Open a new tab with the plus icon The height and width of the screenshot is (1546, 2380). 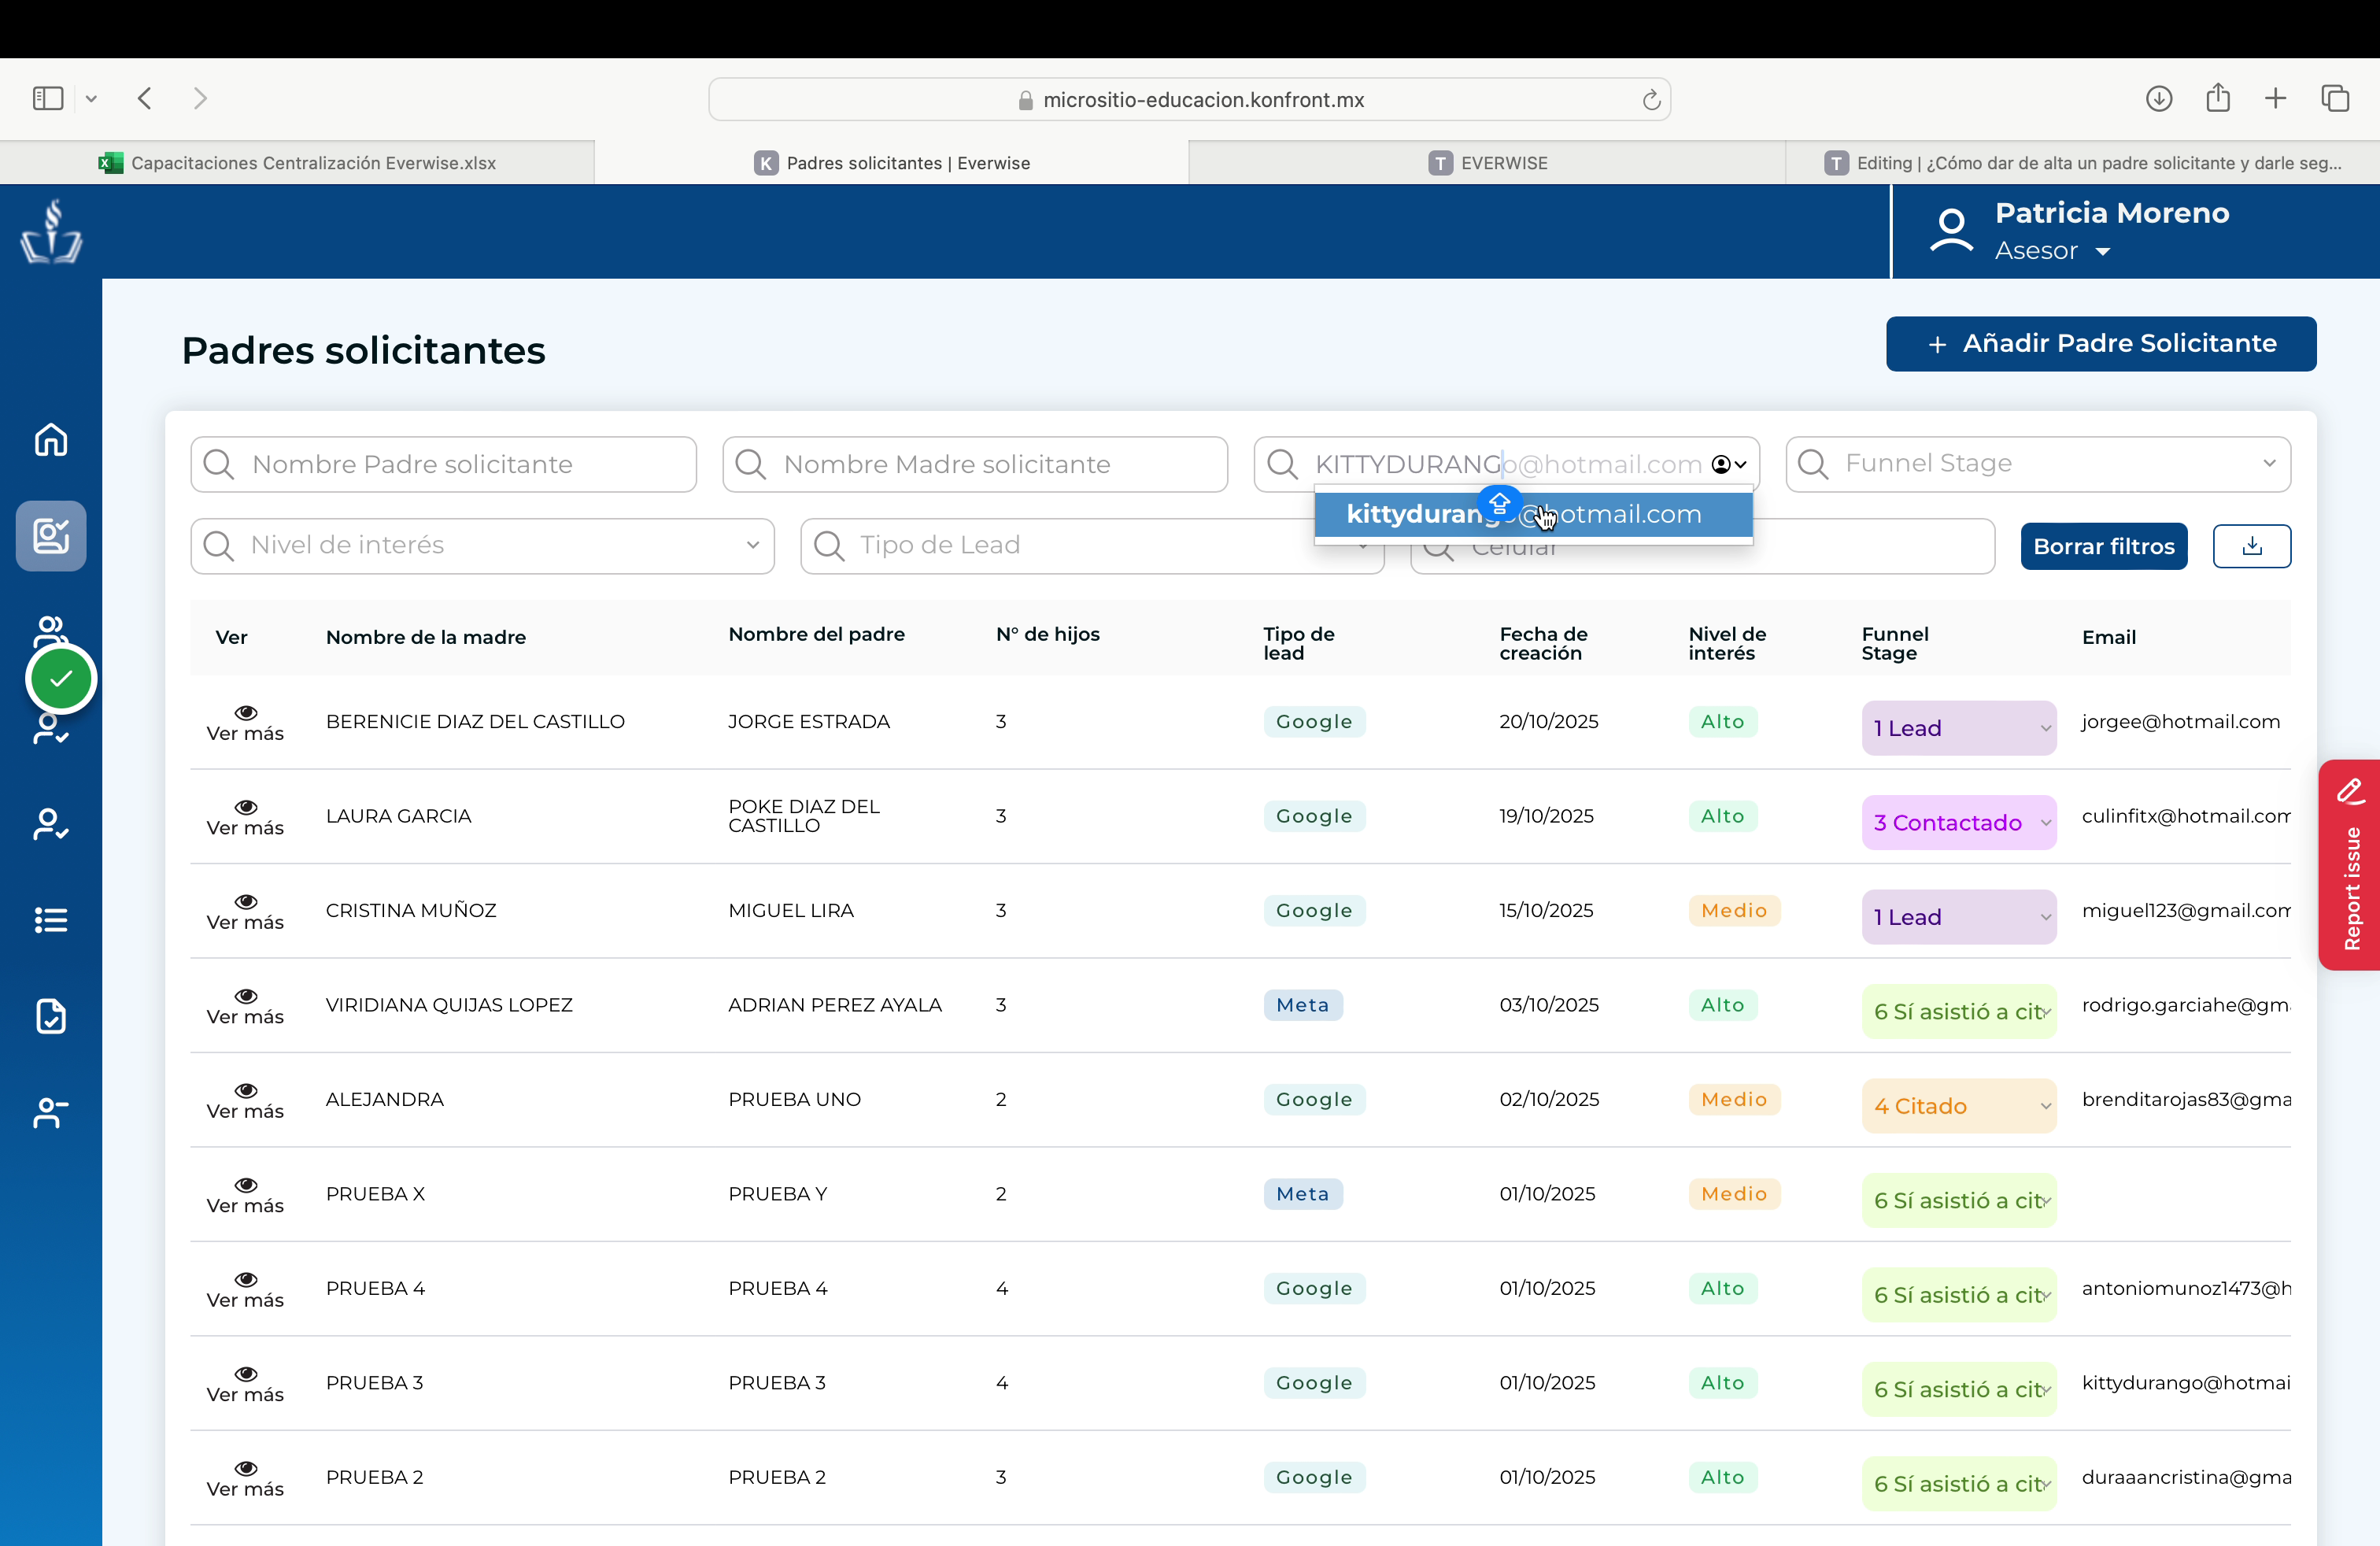pos(2276,98)
